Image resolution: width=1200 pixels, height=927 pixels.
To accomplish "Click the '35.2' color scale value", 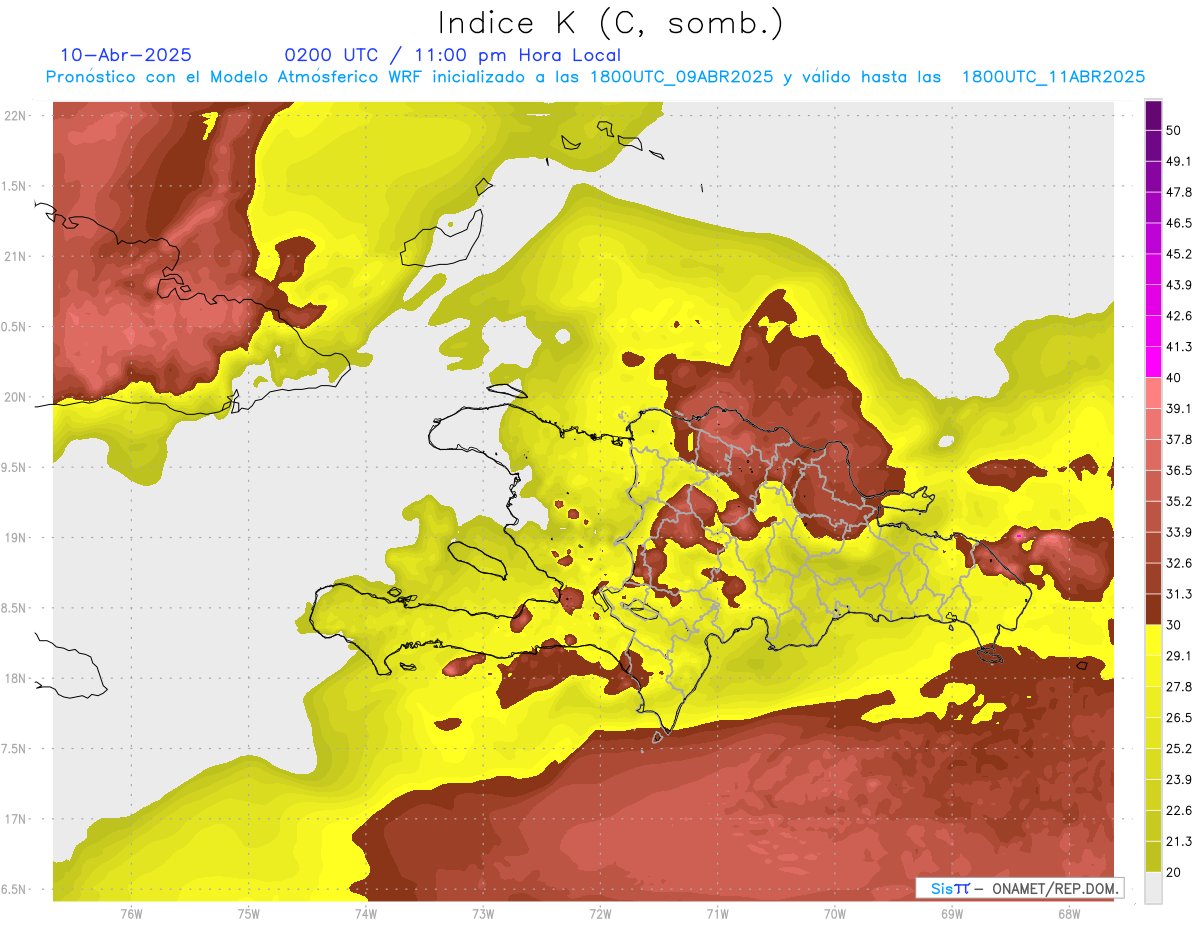I will click(1179, 501).
